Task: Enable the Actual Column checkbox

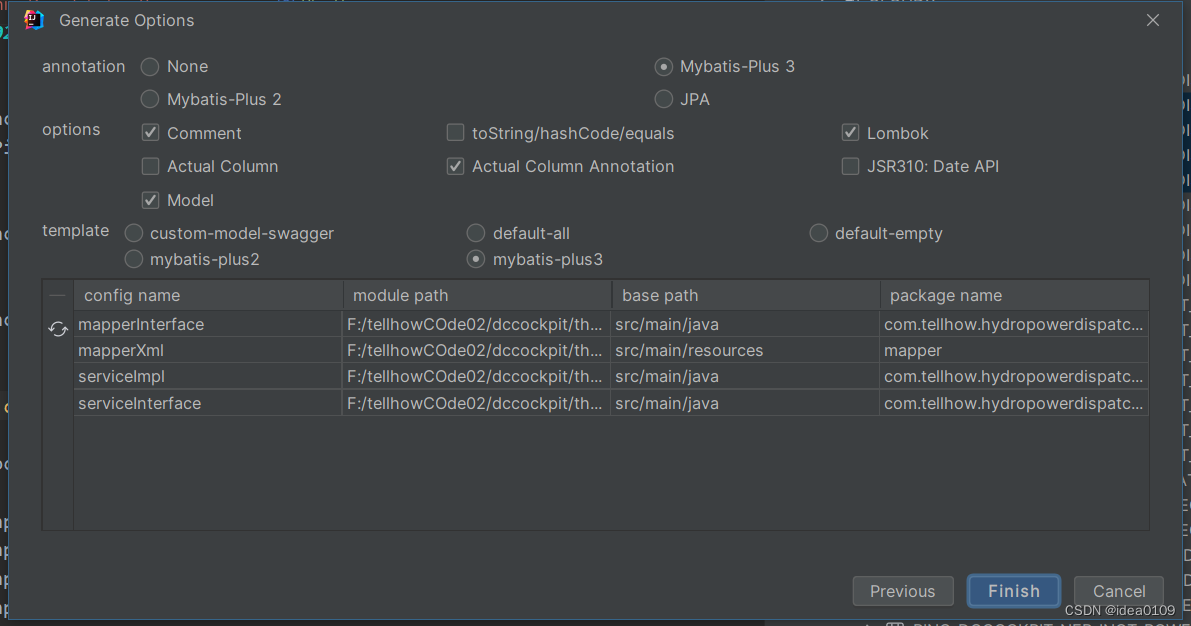Action: point(150,166)
